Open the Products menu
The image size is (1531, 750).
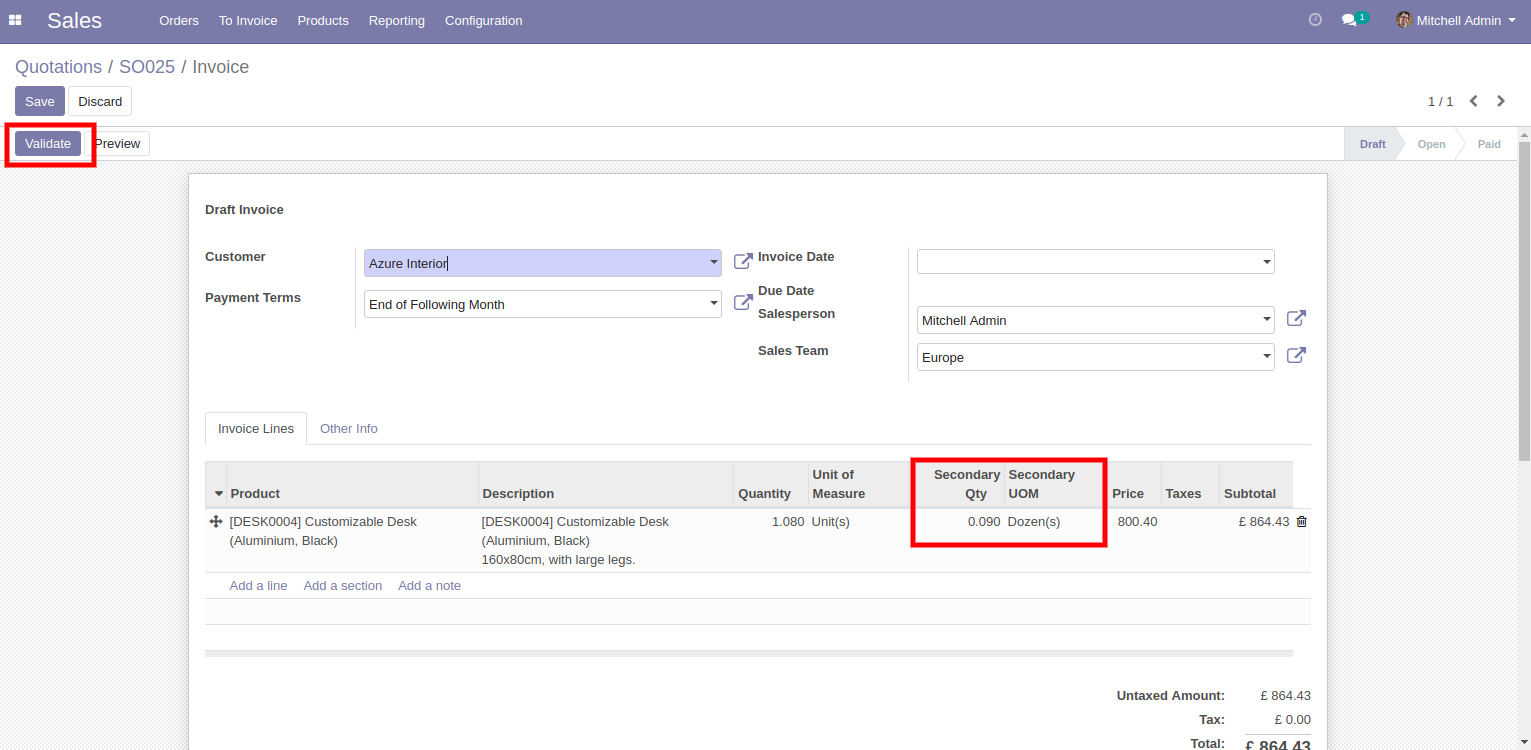(323, 20)
